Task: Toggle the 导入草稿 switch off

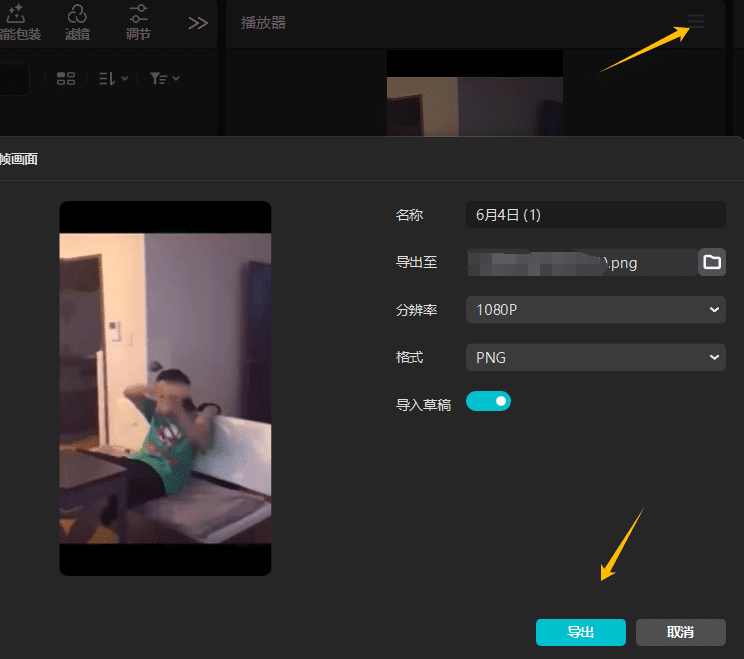Action: 488,401
